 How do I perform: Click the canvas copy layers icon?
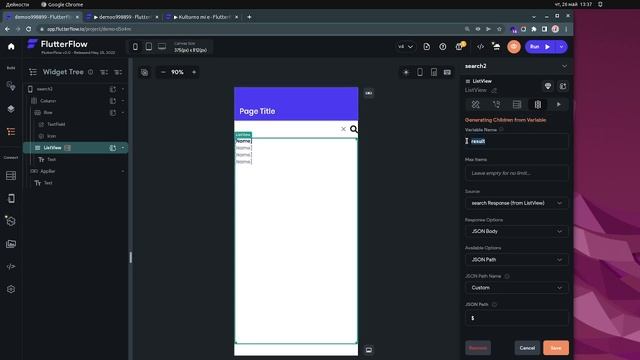coord(144,72)
